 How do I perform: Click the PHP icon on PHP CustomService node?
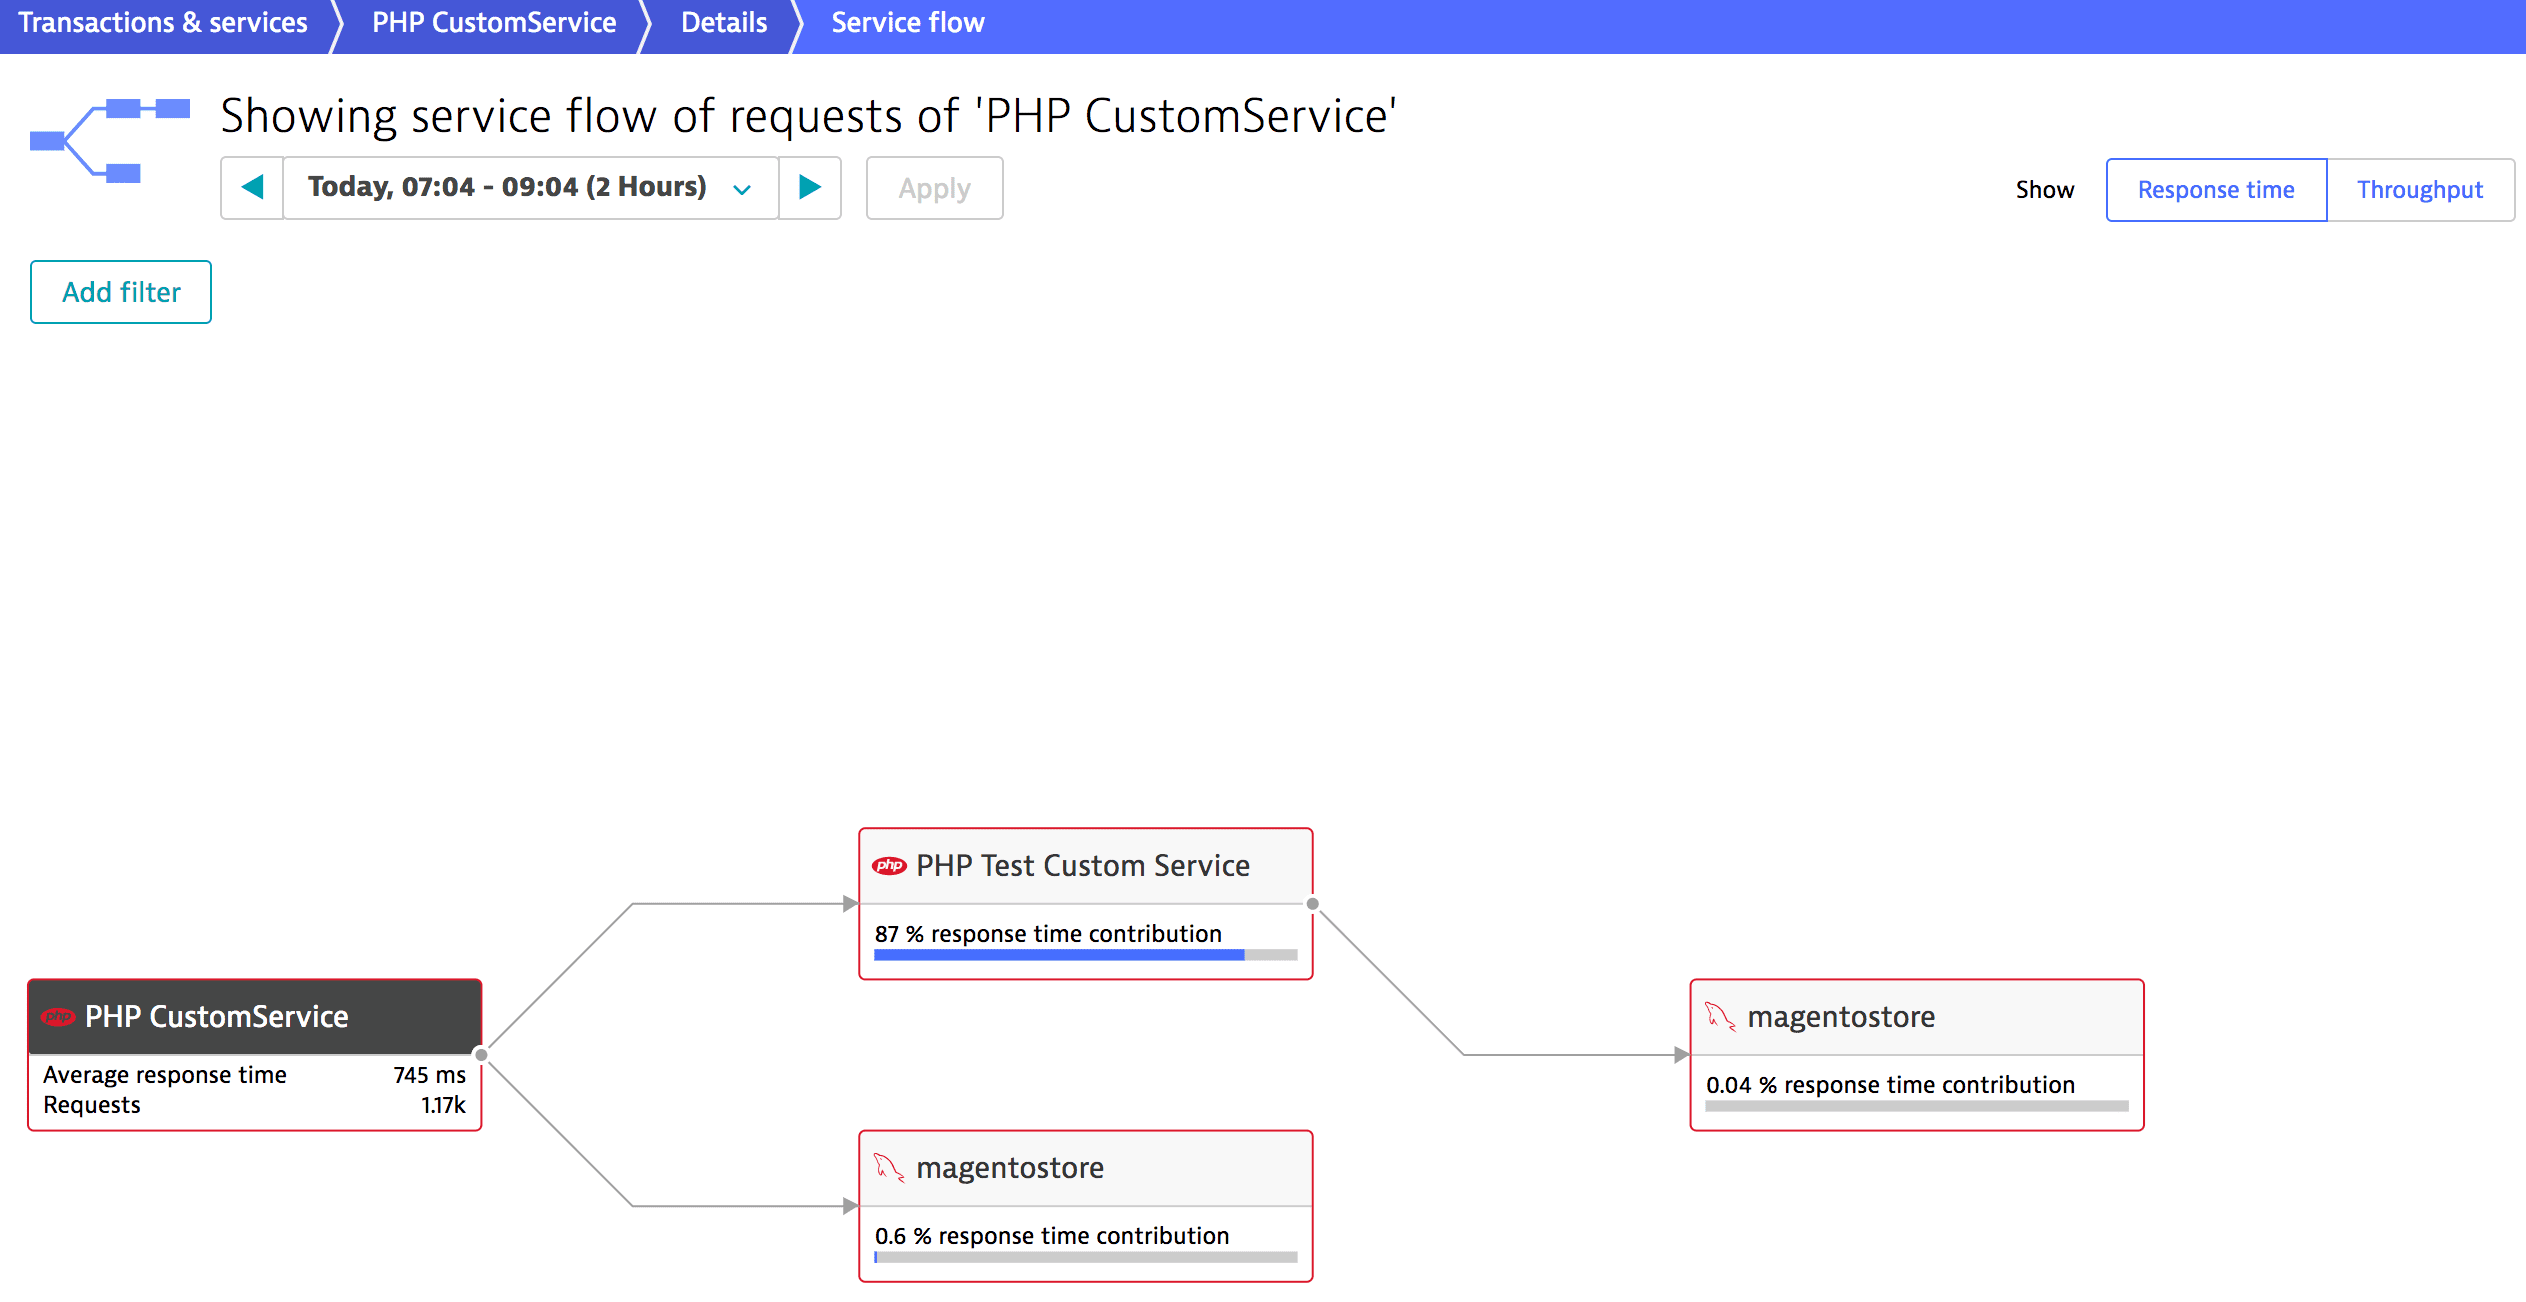(x=58, y=1017)
